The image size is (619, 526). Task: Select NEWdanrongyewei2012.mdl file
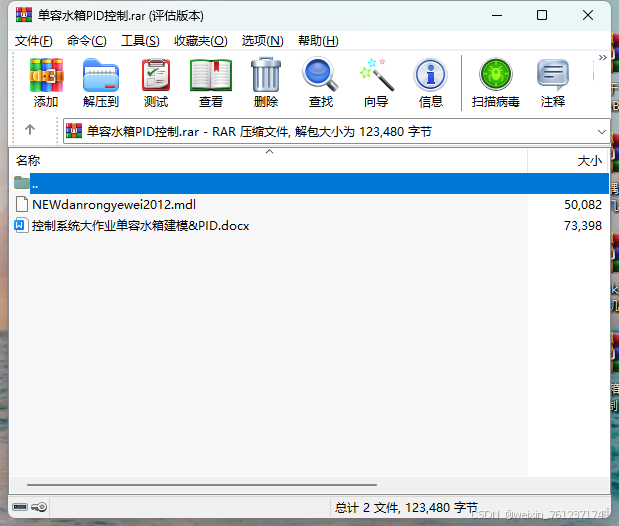pyautogui.click(x=114, y=205)
